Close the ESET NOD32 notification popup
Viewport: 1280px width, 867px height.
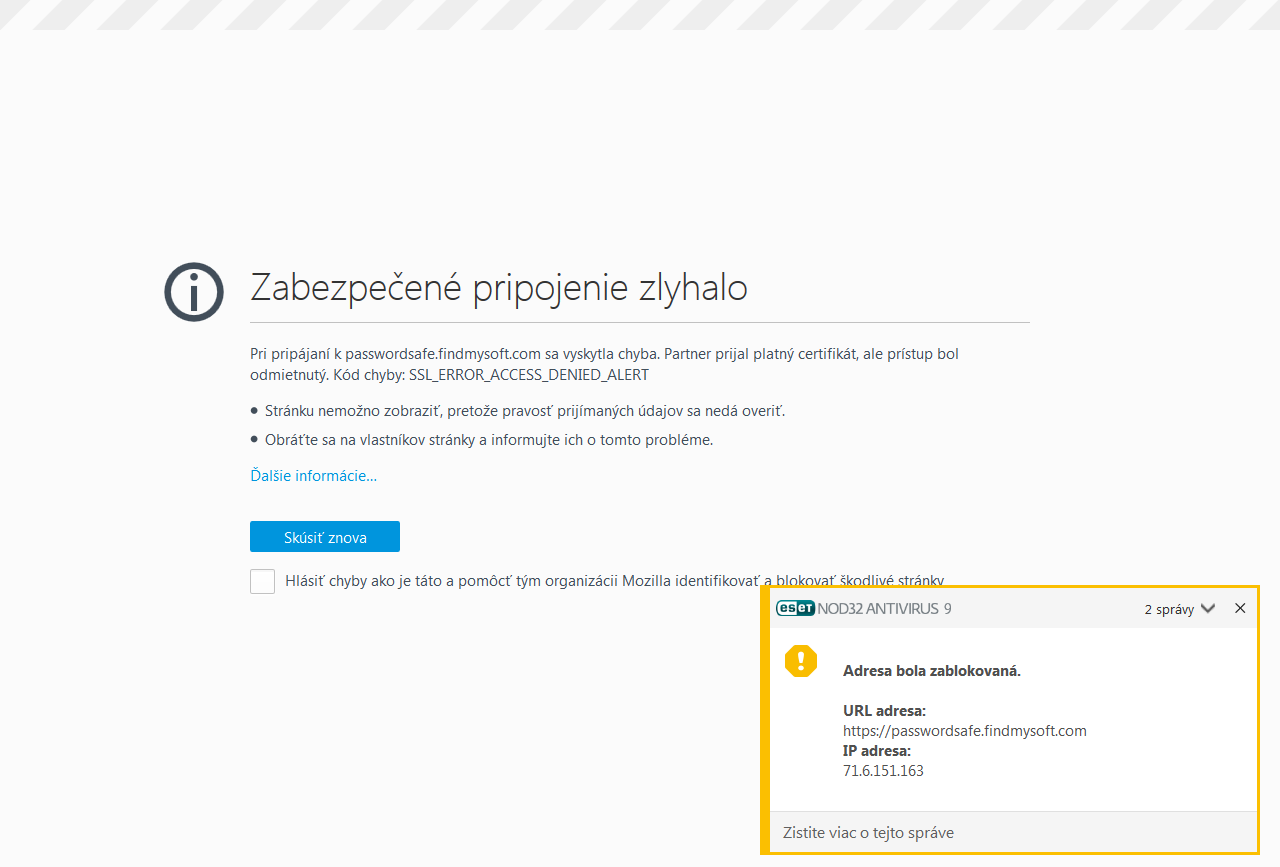pos(1240,608)
